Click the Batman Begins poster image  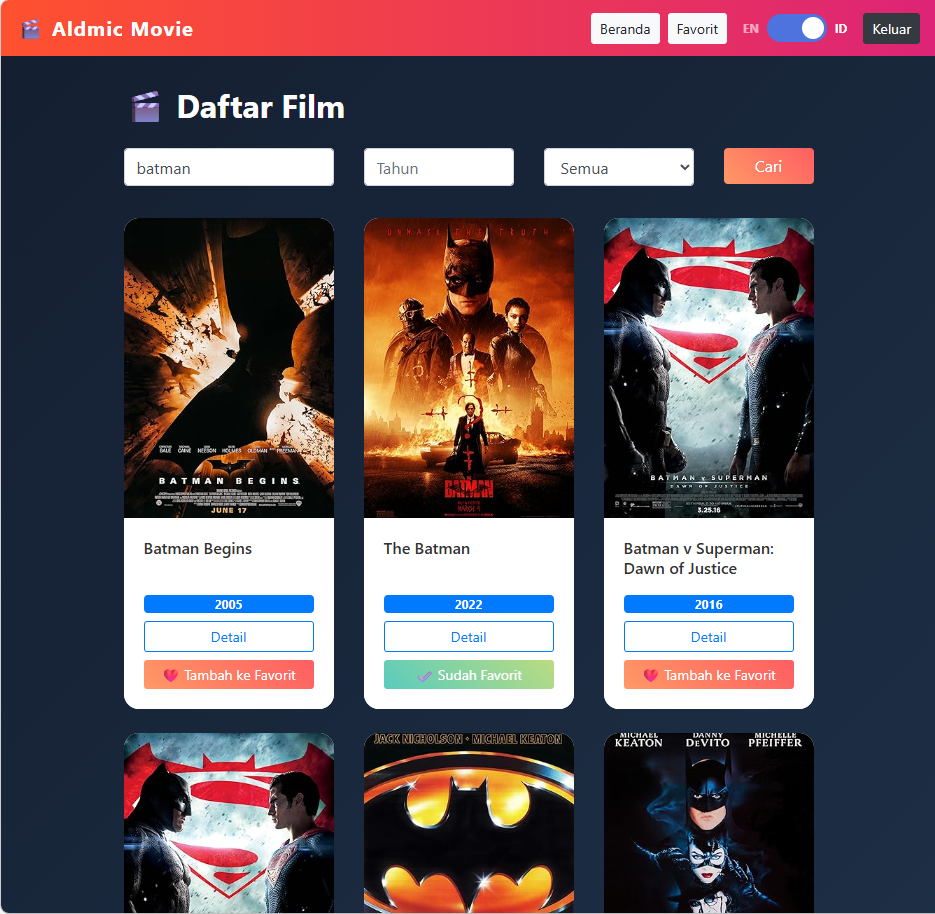229,368
